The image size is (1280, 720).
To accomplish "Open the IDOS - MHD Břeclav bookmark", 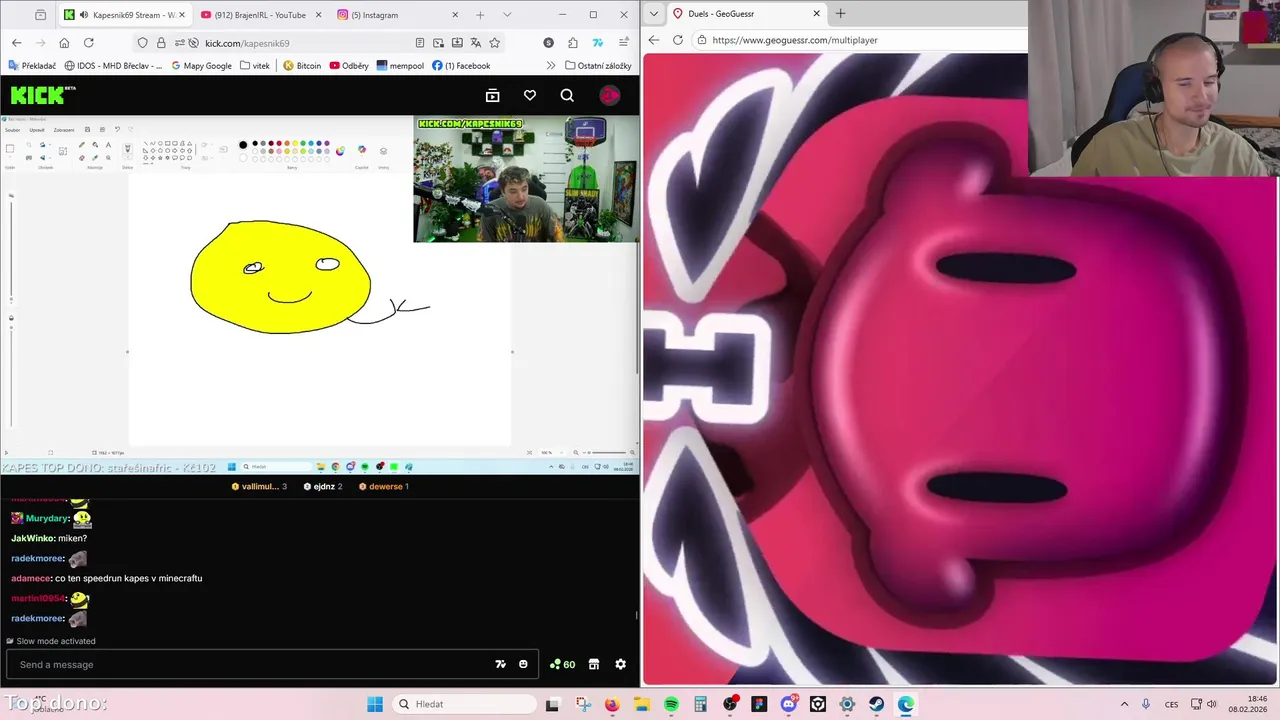I will pyautogui.click(x=113, y=66).
